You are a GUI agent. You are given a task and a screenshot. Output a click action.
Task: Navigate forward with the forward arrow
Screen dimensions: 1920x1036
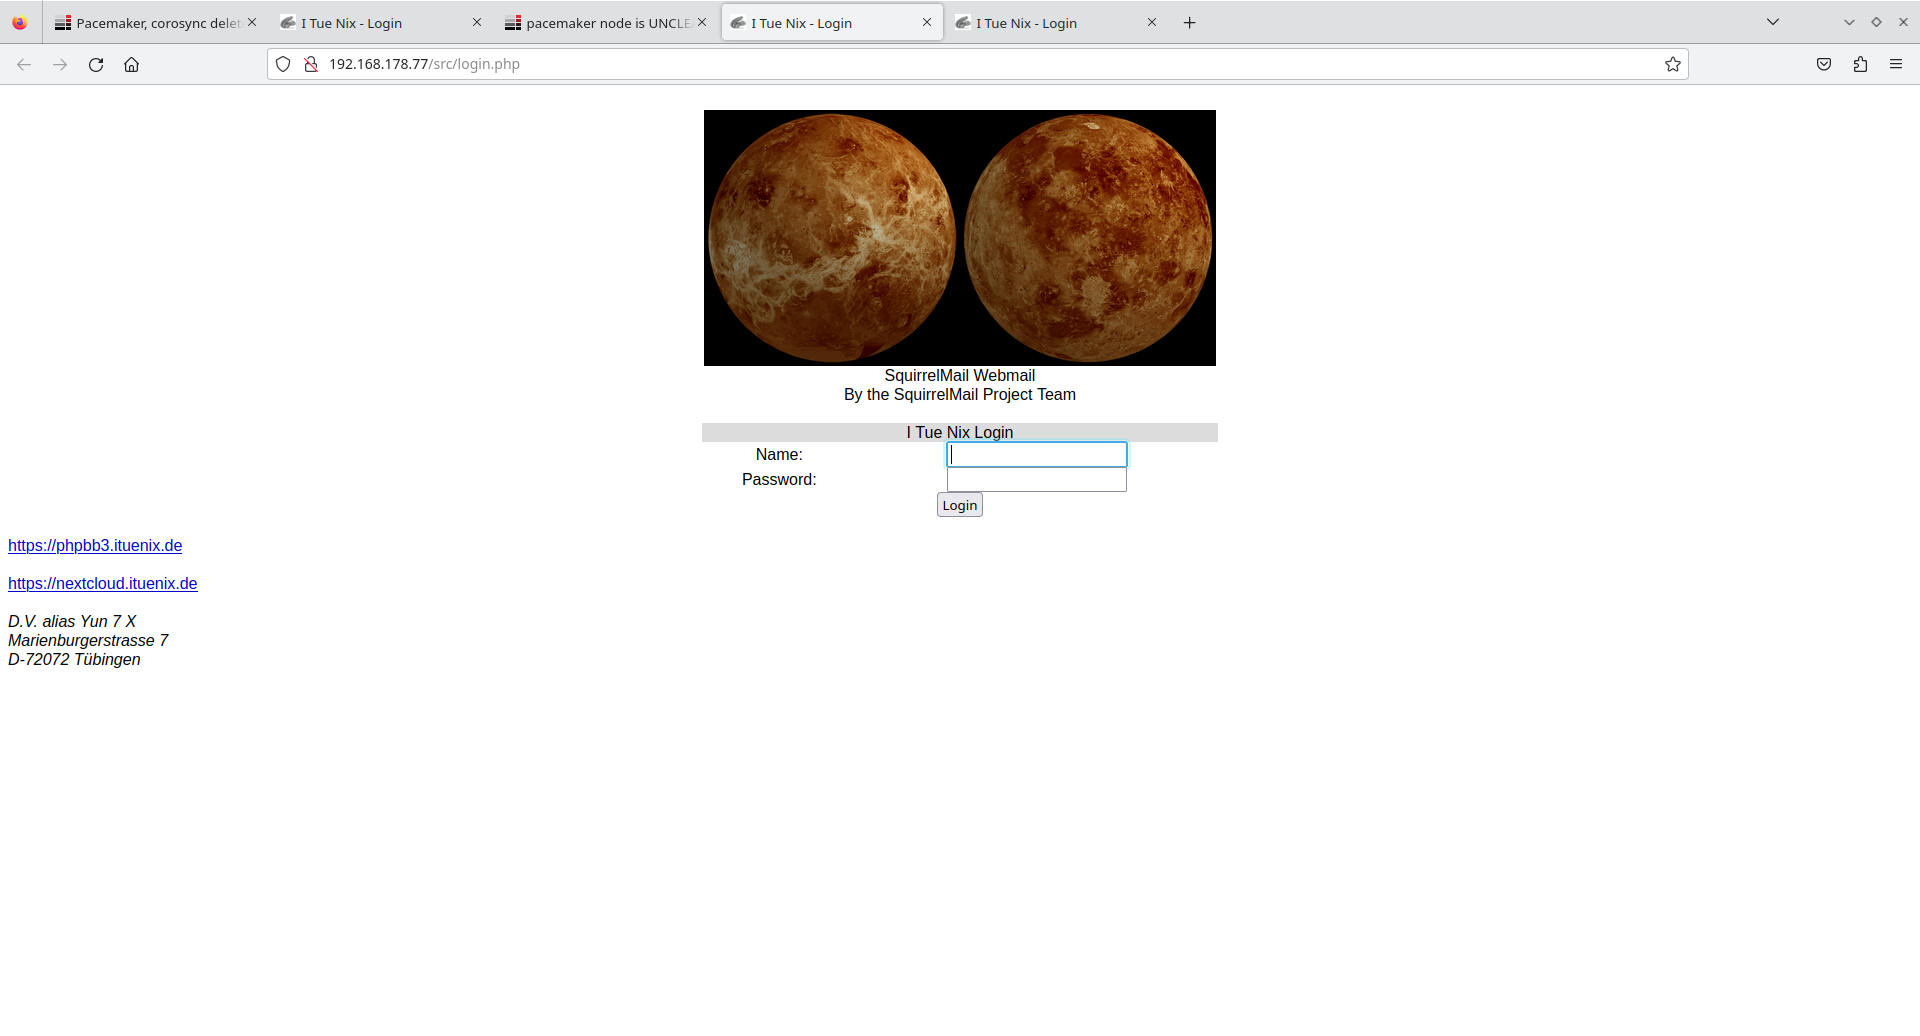pyautogui.click(x=60, y=64)
